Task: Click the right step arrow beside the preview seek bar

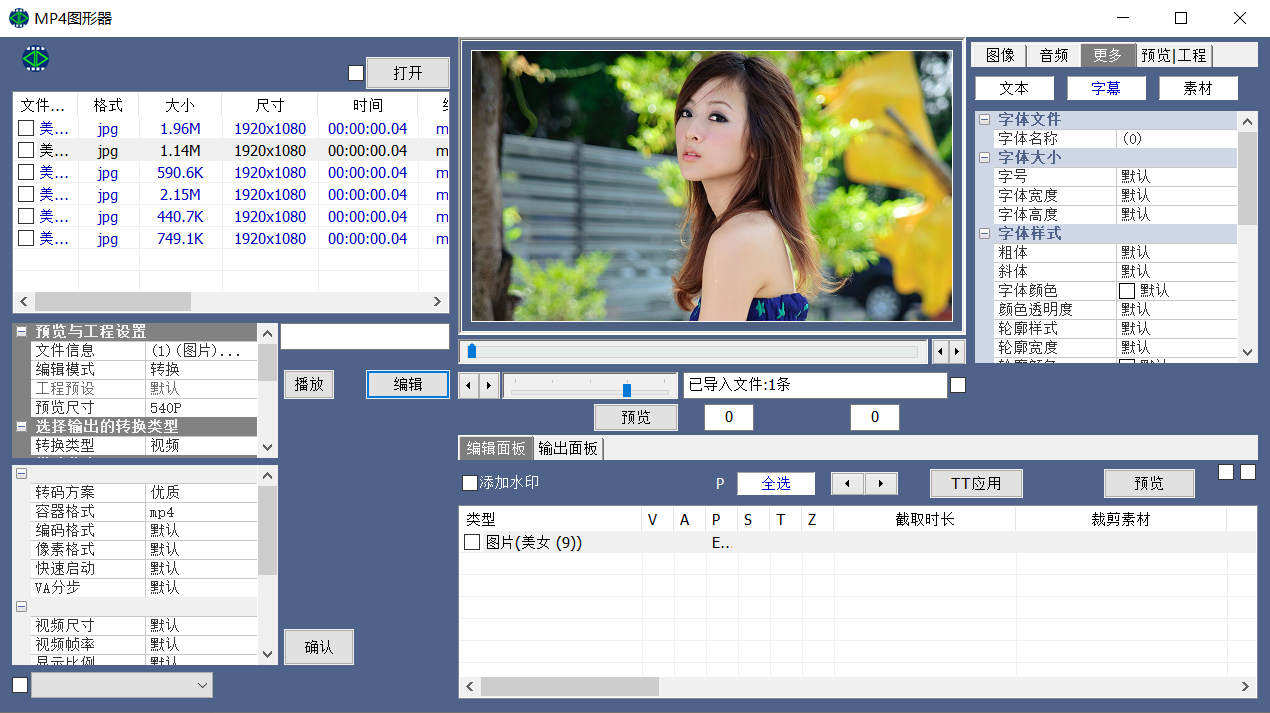Action: (x=957, y=352)
